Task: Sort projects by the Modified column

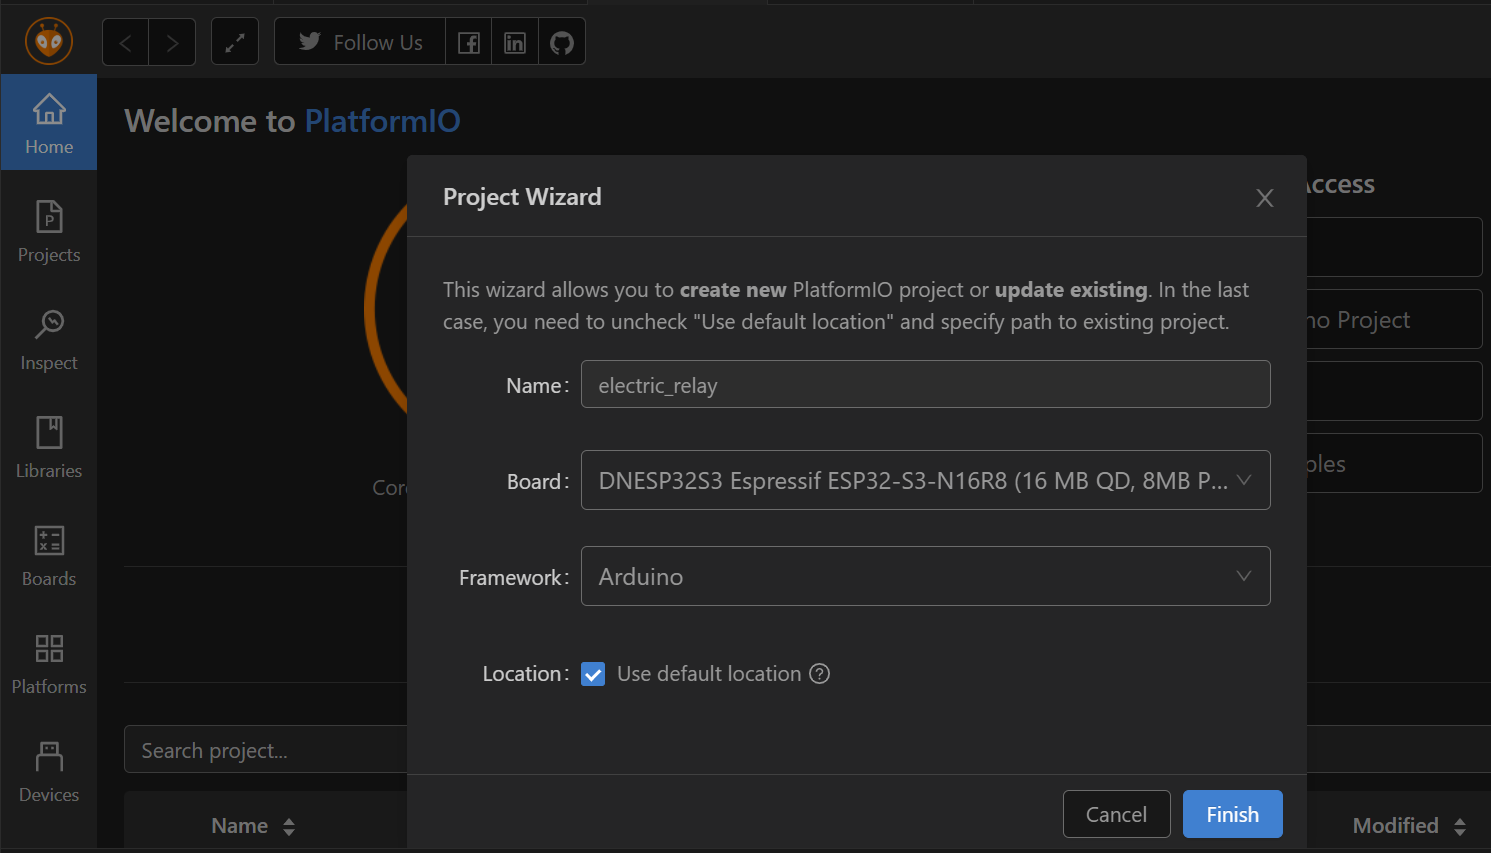Action: (1409, 826)
